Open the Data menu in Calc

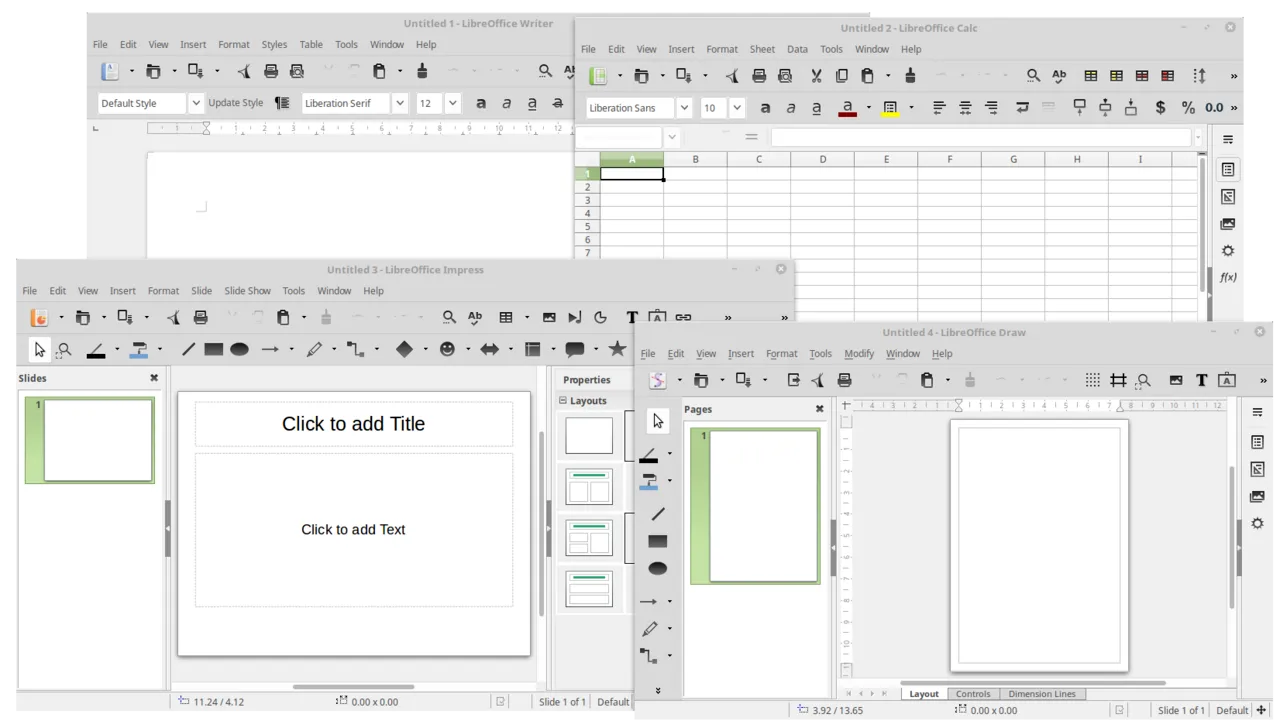(797, 49)
